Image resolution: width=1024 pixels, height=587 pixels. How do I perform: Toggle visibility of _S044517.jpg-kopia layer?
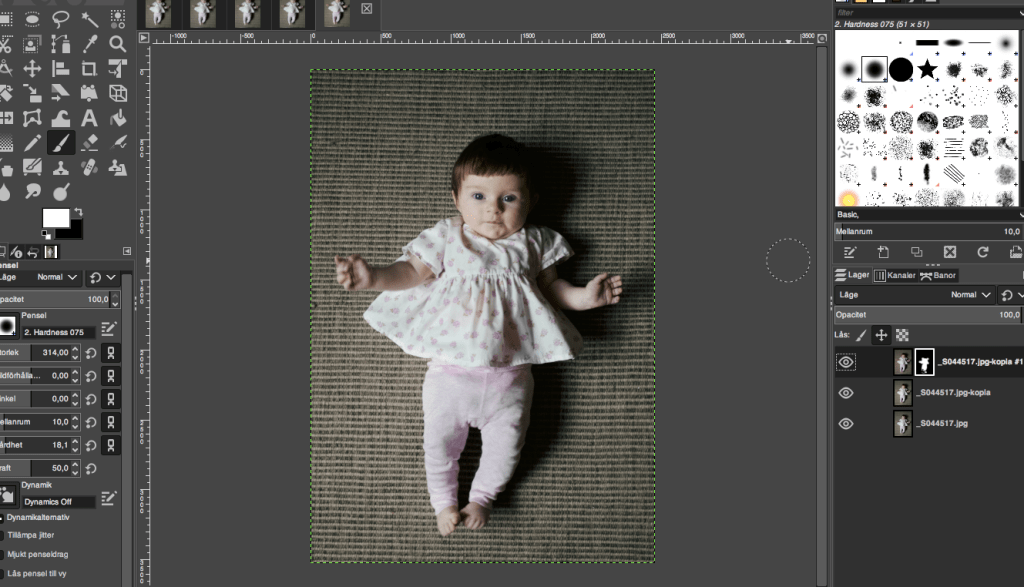coord(846,393)
